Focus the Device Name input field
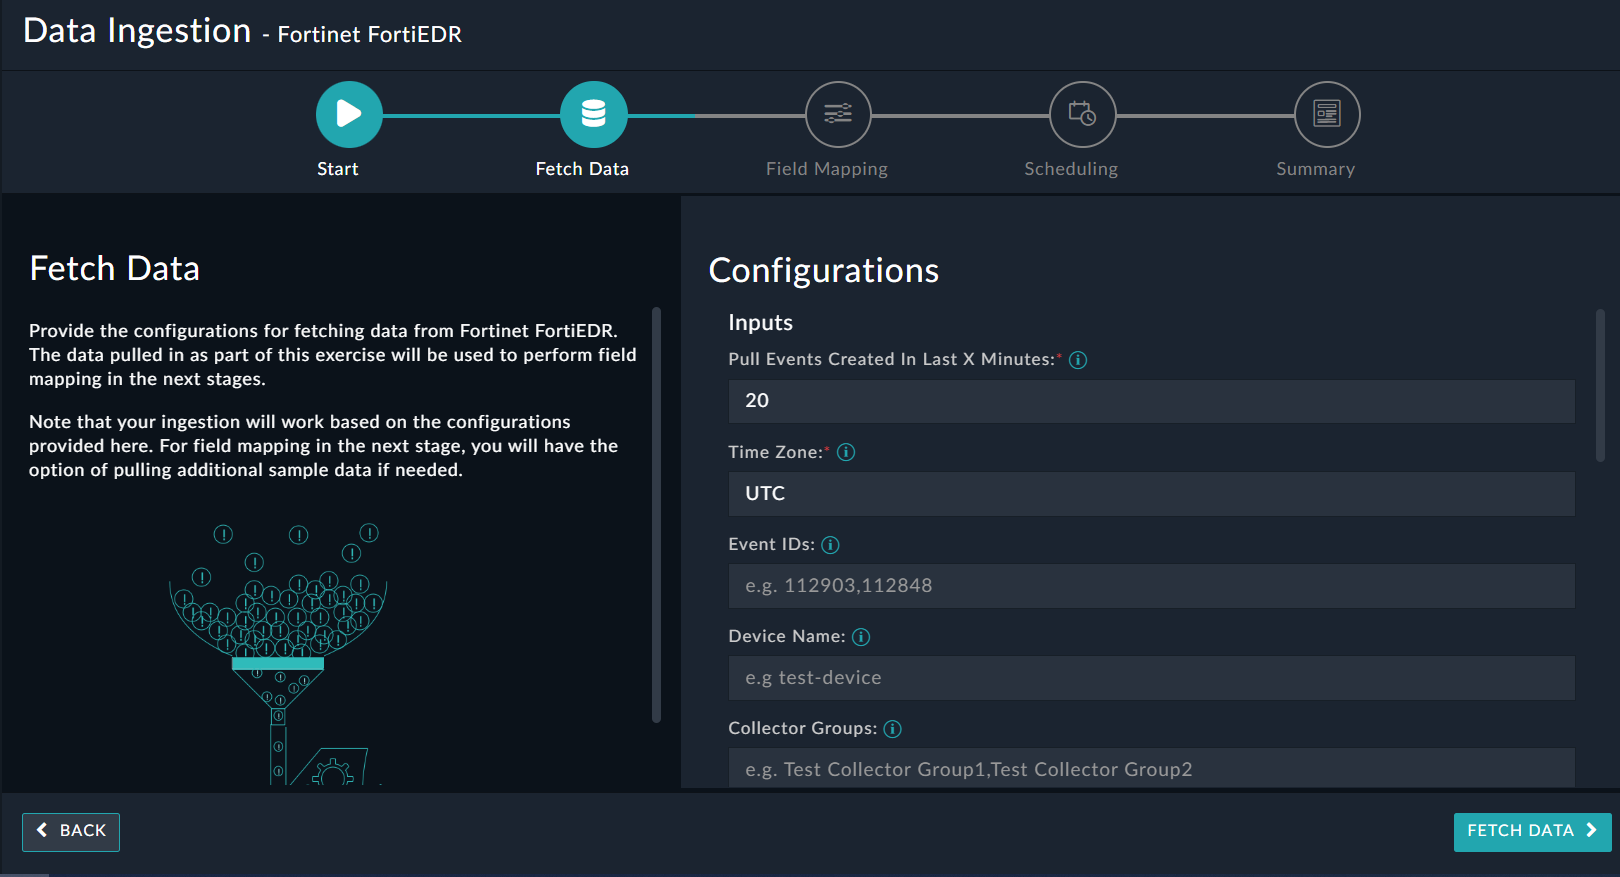Image resolution: width=1620 pixels, height=877 pixels. [x=1151, y=678]
